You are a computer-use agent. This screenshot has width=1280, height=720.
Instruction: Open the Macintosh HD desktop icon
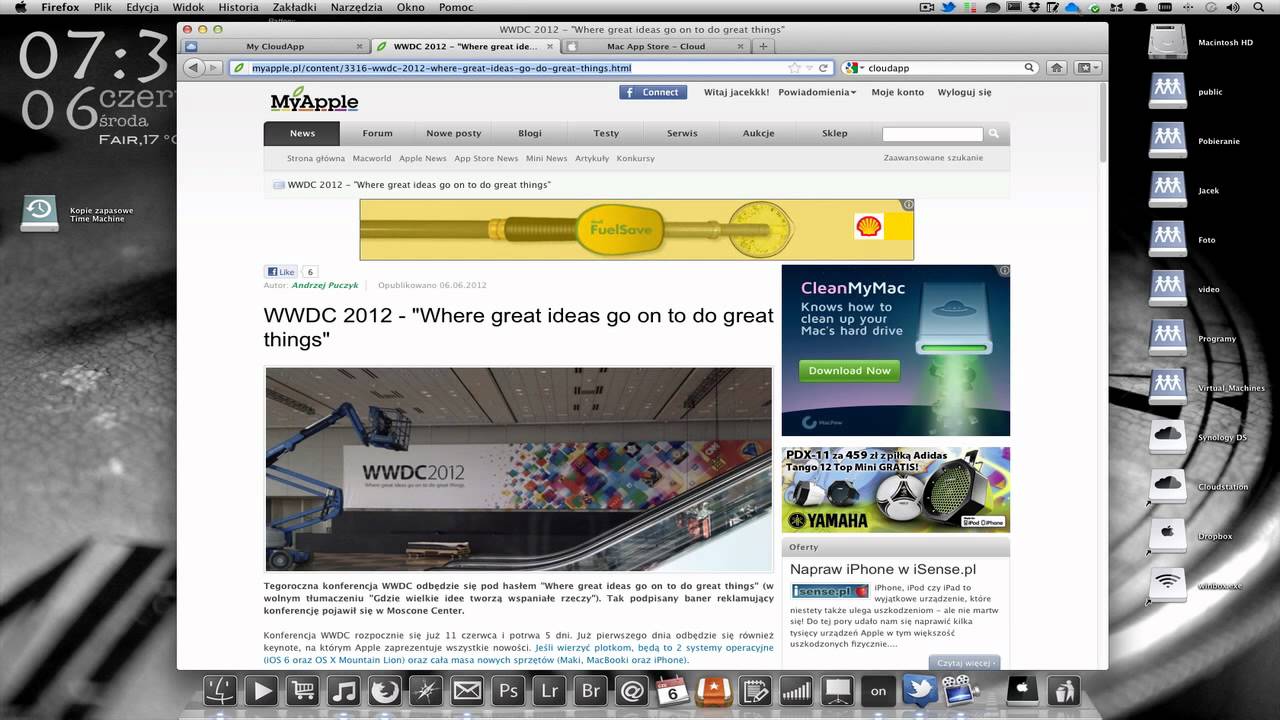tap(1167, 41)
